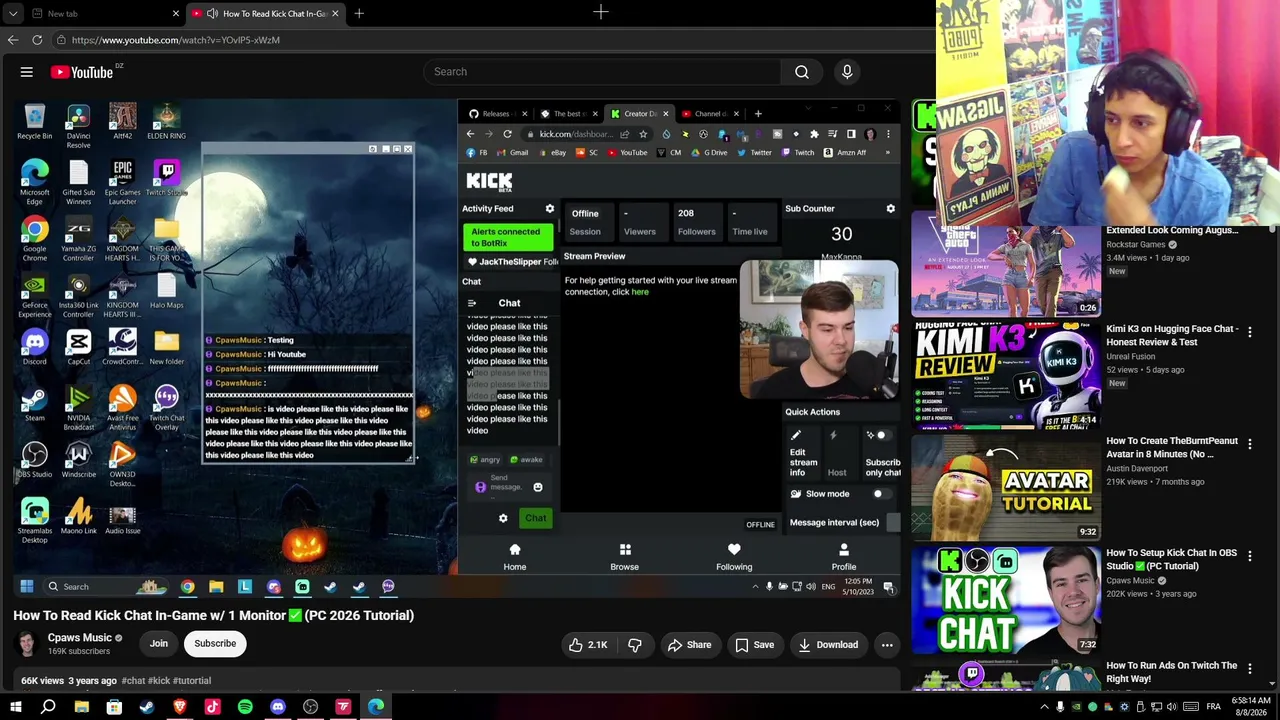Open more actions ellipsis under the video
The width and height of the screenshot is (1280, 720).
(x=887, y=645)
